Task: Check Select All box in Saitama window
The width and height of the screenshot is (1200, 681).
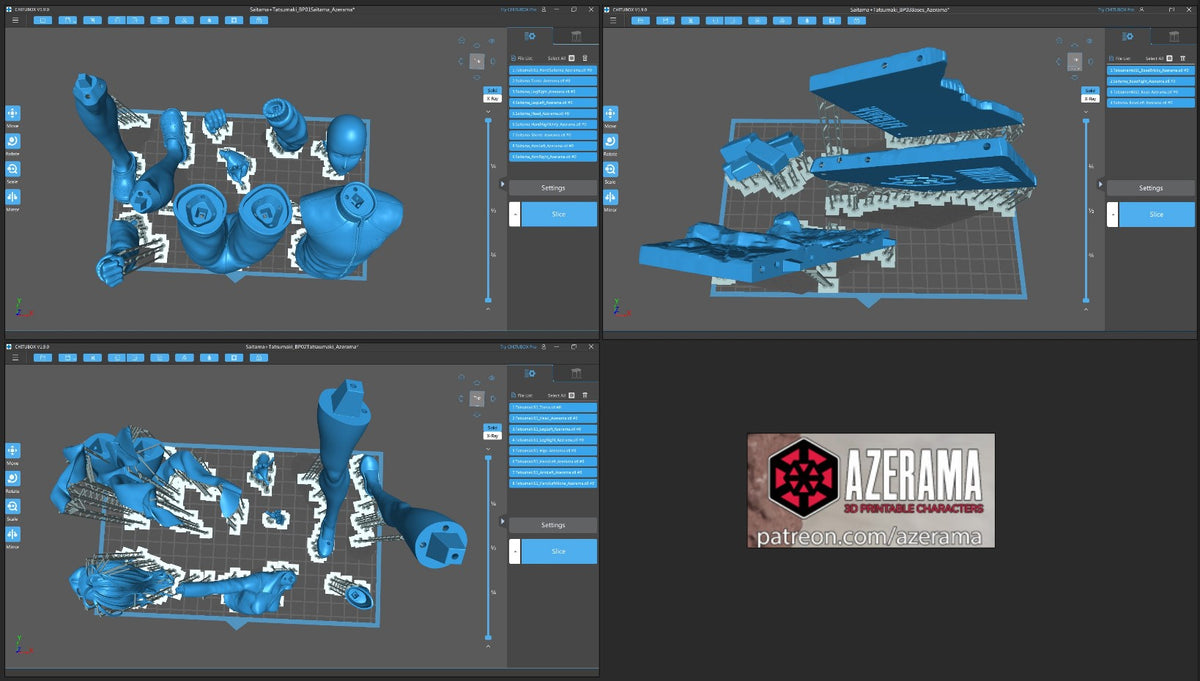Action: (572, 58)
